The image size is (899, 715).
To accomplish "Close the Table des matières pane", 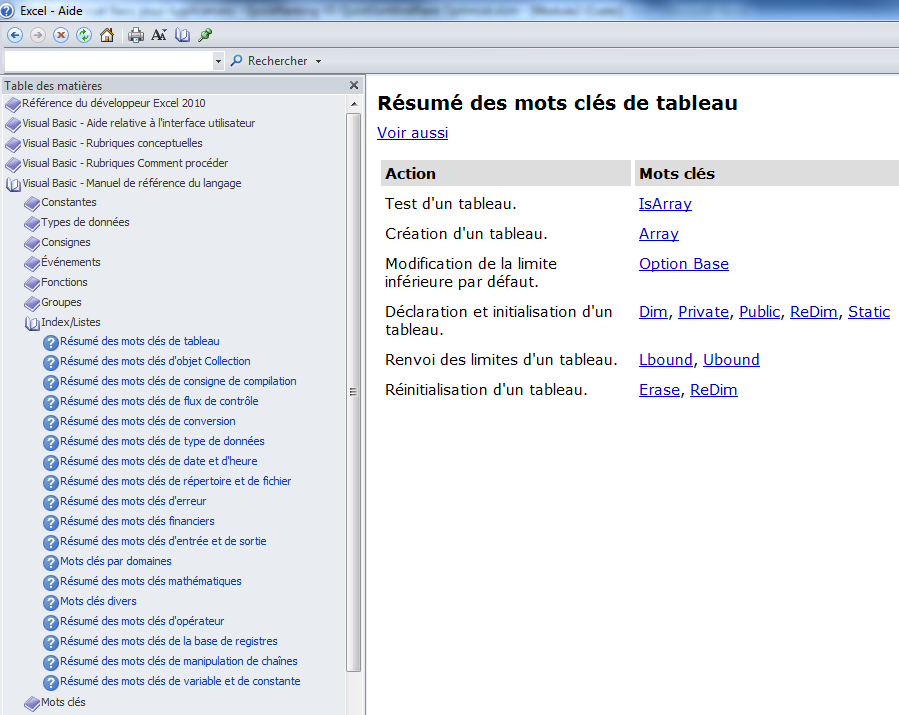I will point(353,86).
